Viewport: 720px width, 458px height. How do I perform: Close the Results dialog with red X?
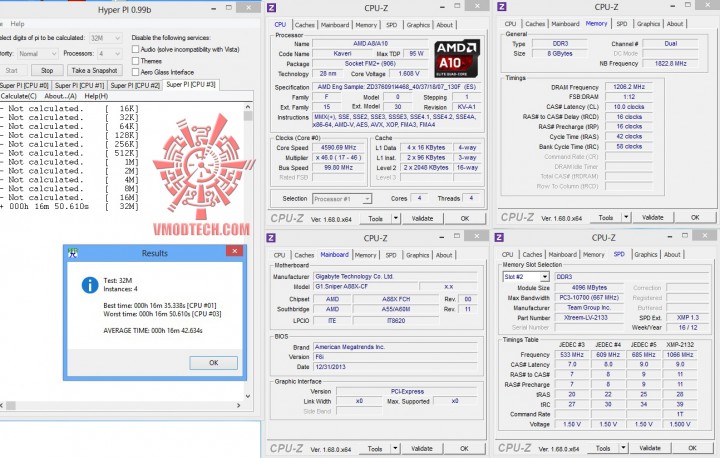point(235,251)
